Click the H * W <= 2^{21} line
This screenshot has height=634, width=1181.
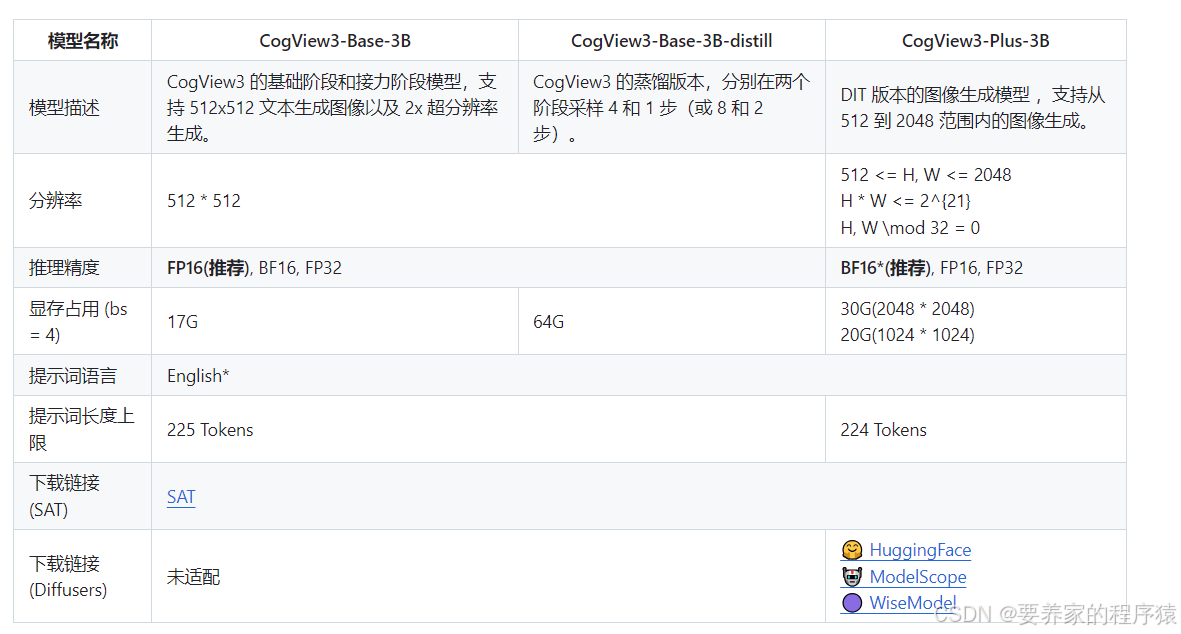click(x=905, y=201)
